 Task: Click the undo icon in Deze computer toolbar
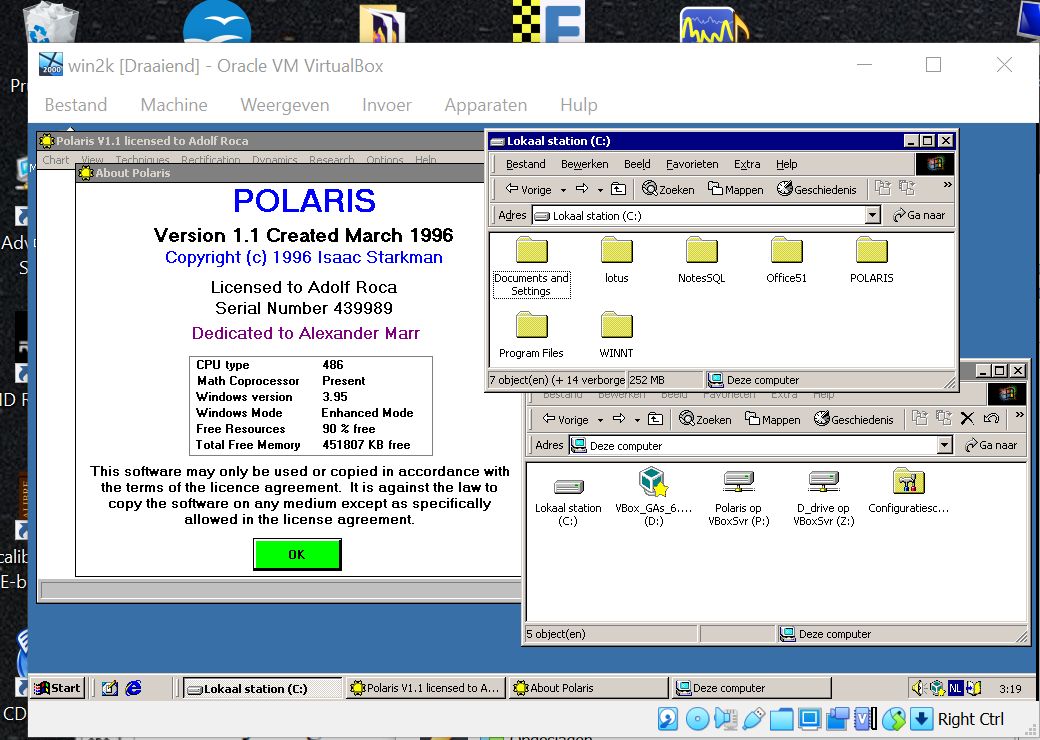pos(992,418)
